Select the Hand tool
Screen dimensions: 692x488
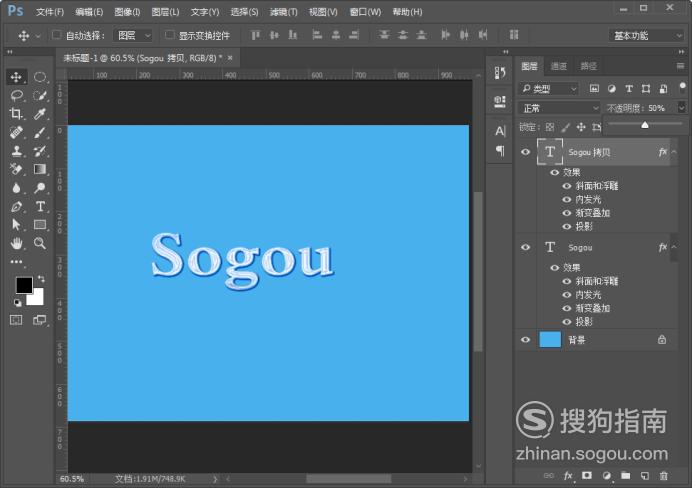pyautogui.click(x=16, y=243)
